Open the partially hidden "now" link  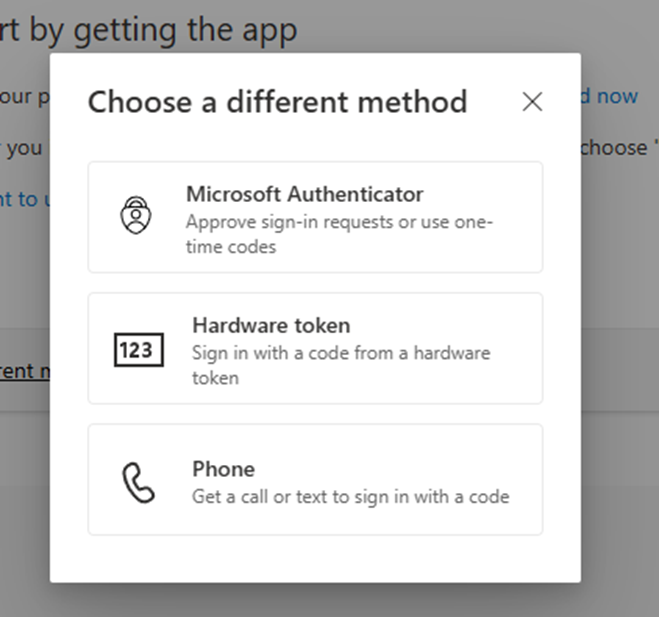click(616, 96)
